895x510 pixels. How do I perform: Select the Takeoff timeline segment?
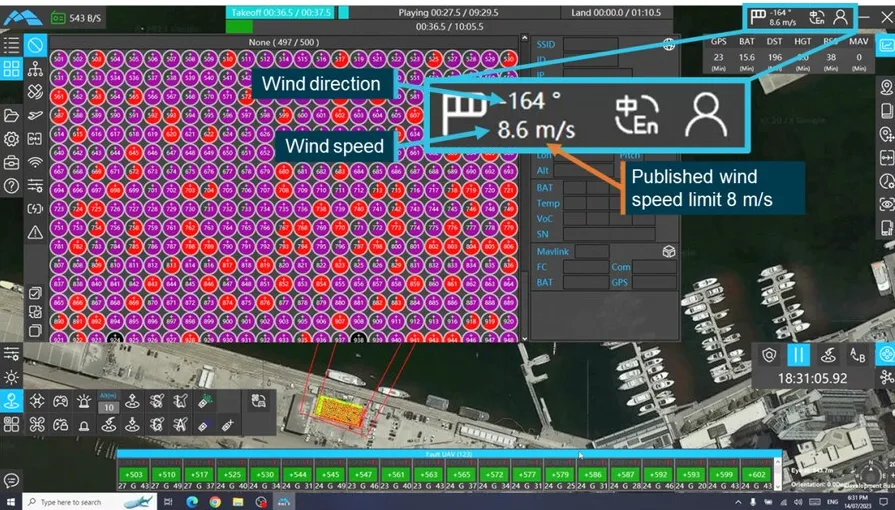[x=280, y=12]
